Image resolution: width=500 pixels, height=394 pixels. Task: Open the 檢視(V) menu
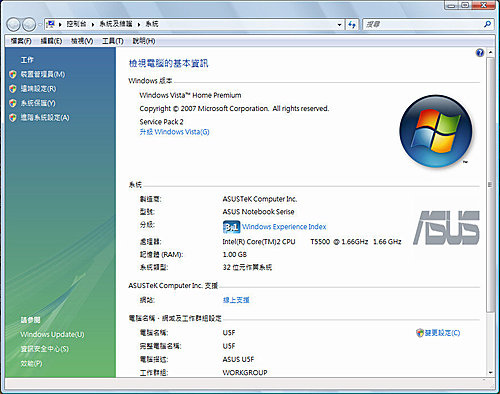82,41
